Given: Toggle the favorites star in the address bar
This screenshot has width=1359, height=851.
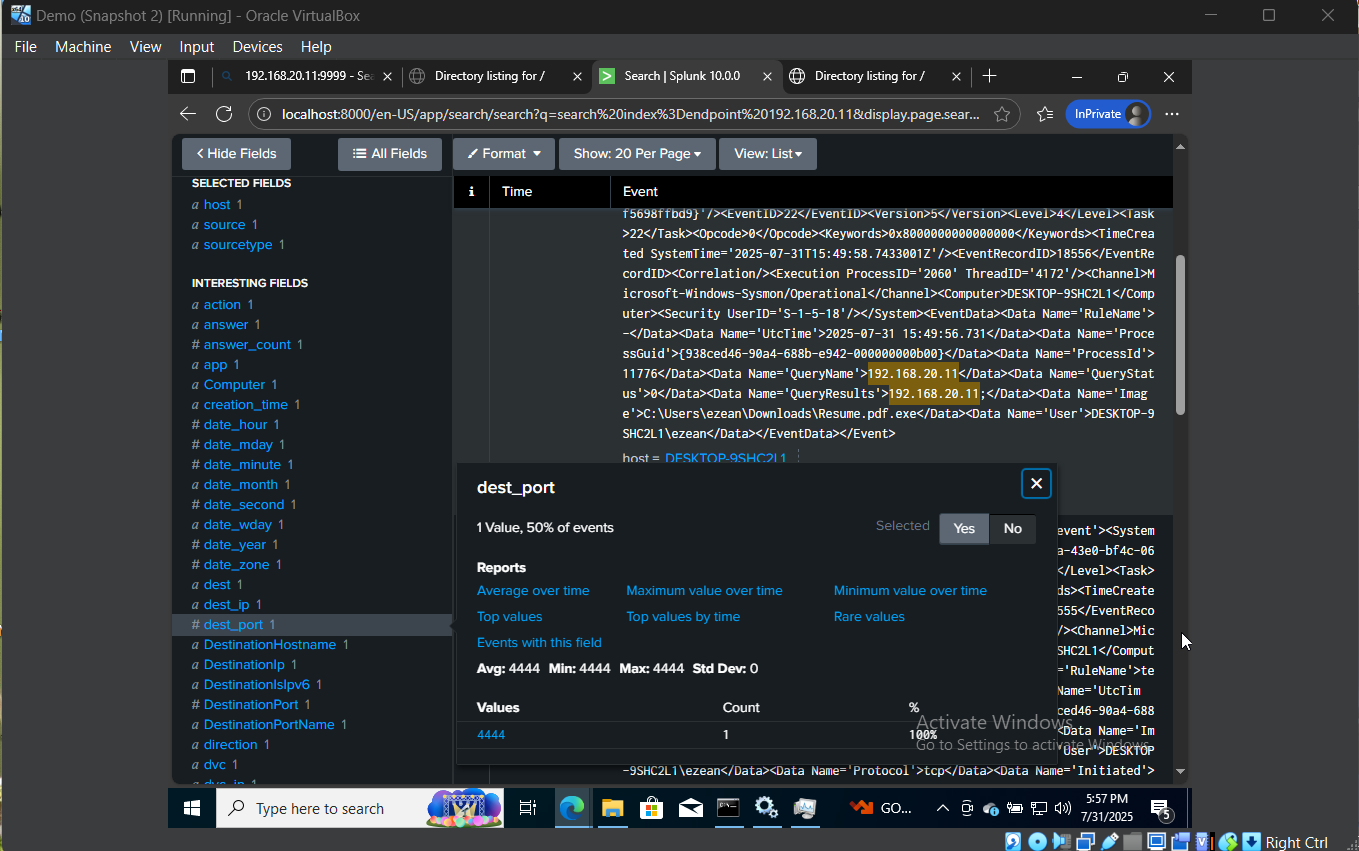Looking at the screenshot, I should tap(1003, 114).
